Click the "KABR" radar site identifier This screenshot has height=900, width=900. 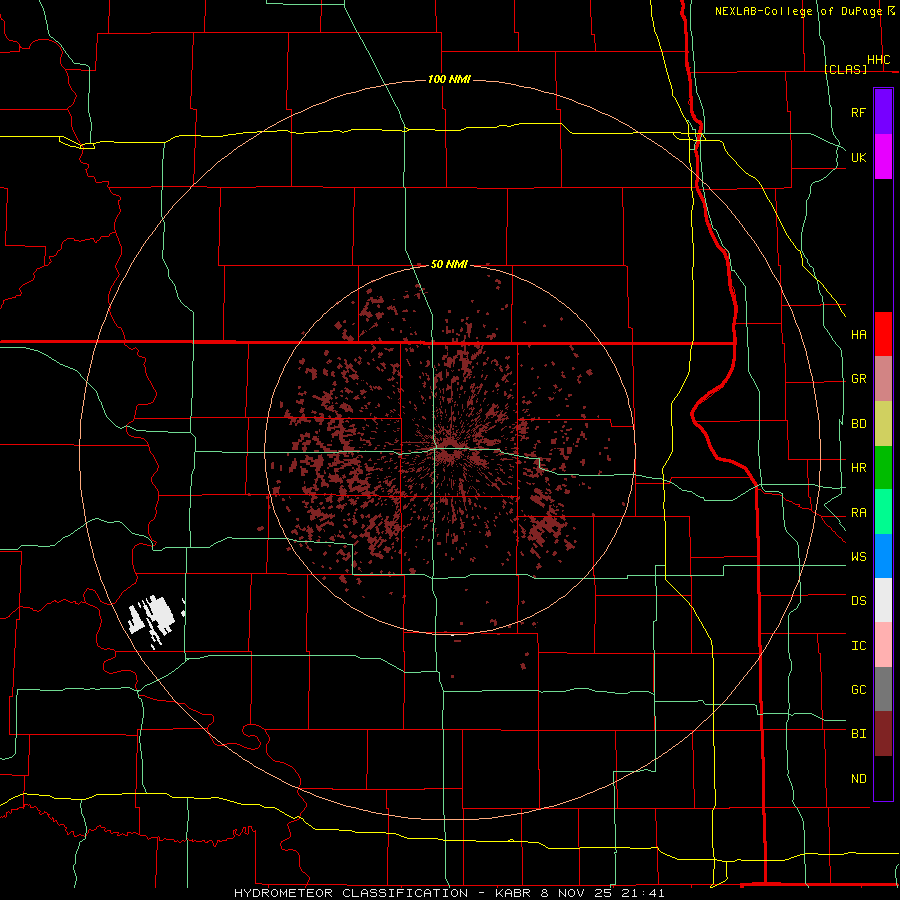point(513,893)
